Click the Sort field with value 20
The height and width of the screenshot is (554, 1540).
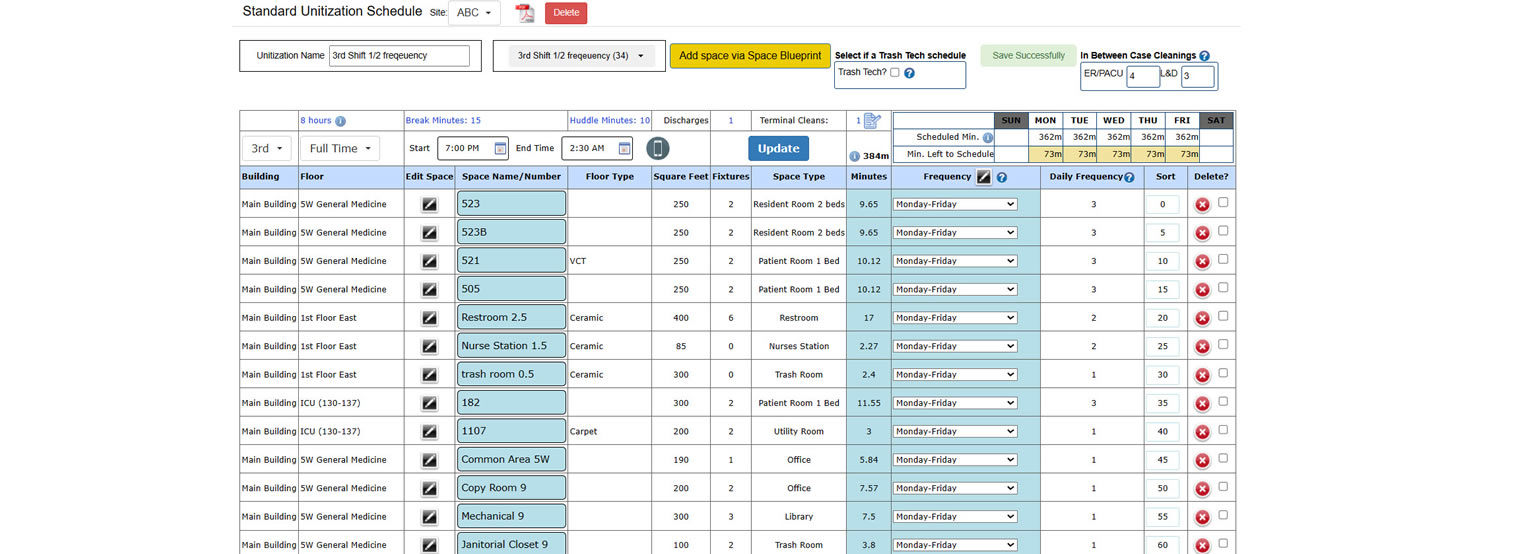(1162, 318)
